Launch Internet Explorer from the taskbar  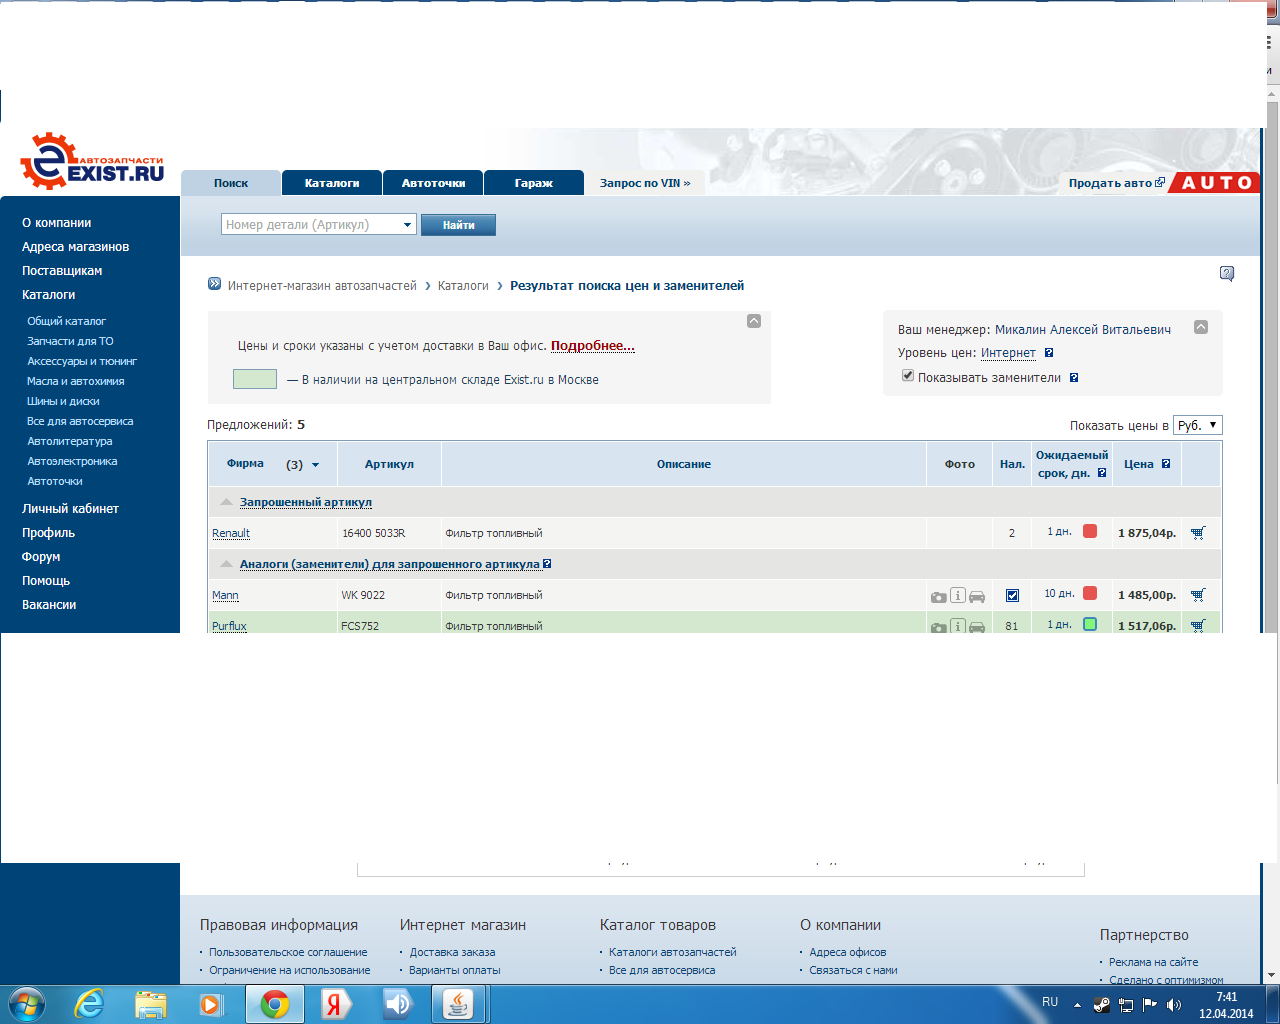[x=90, y=1003]
